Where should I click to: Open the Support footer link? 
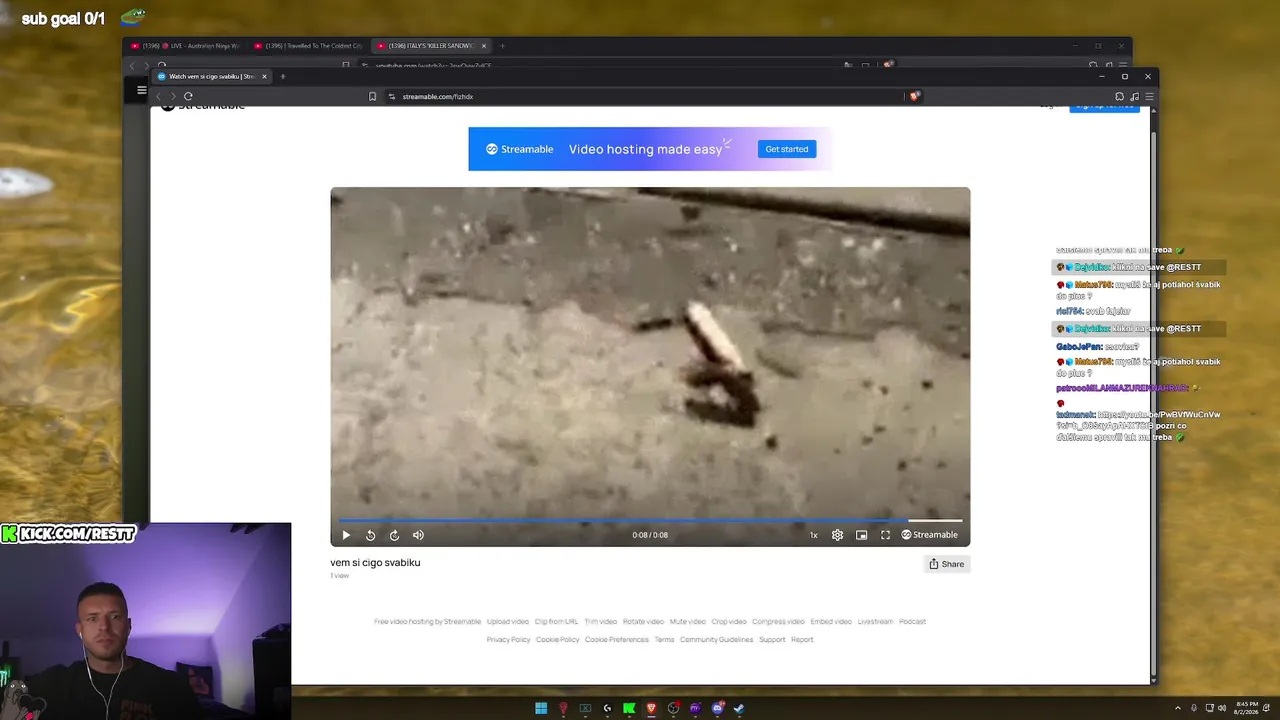pos(772,640)
